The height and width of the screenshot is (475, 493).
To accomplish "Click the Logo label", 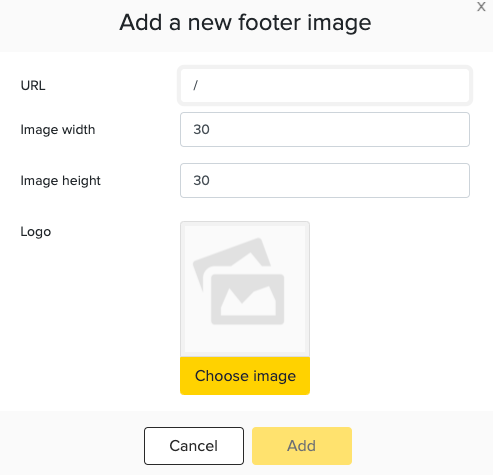I will tap(36, 232).
